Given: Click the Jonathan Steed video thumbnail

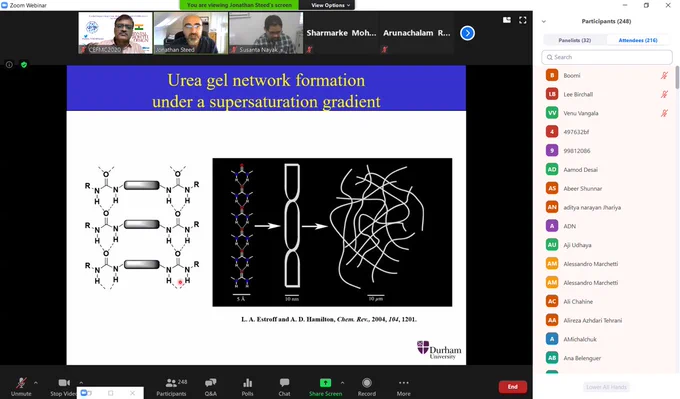Looking at the screenshot, I should coord(191,33).
